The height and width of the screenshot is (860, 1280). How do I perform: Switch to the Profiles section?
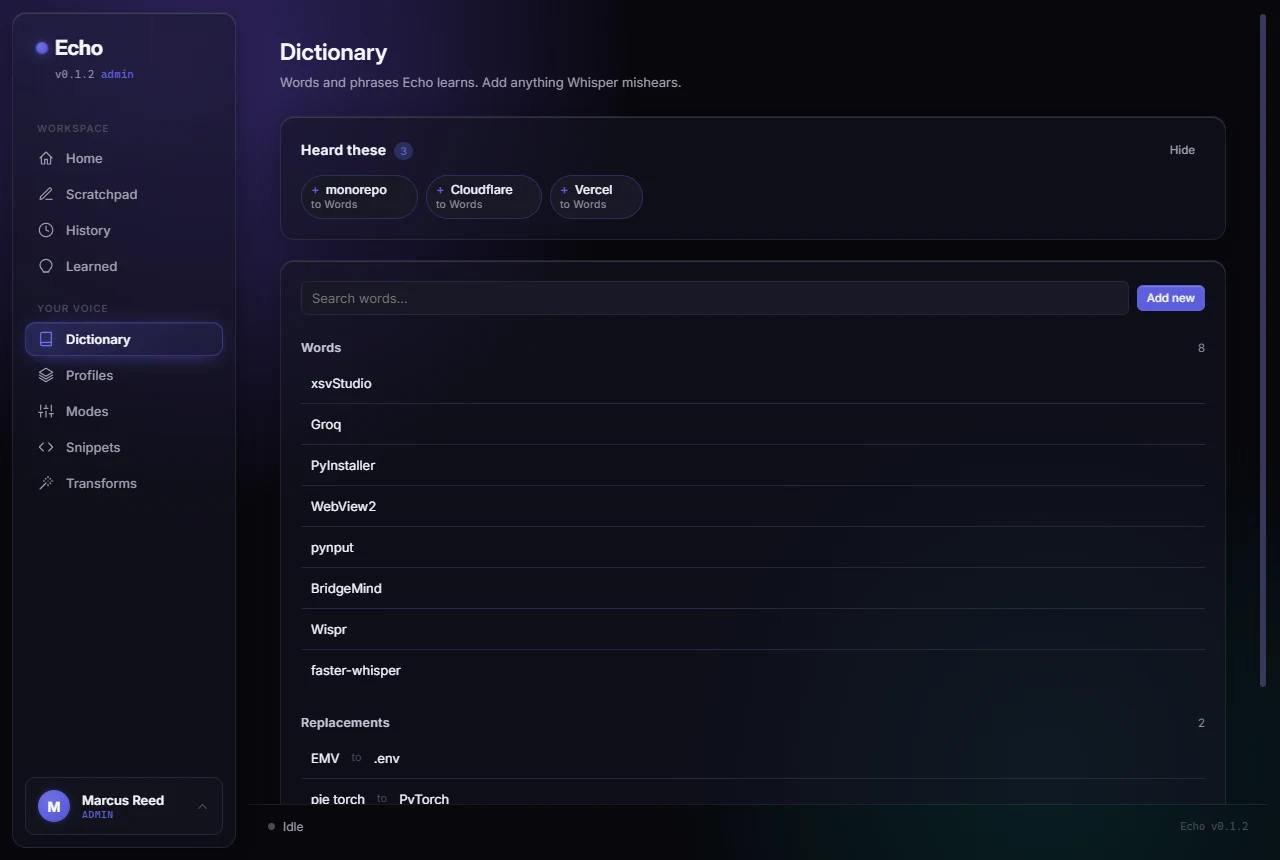coord(124,375)
